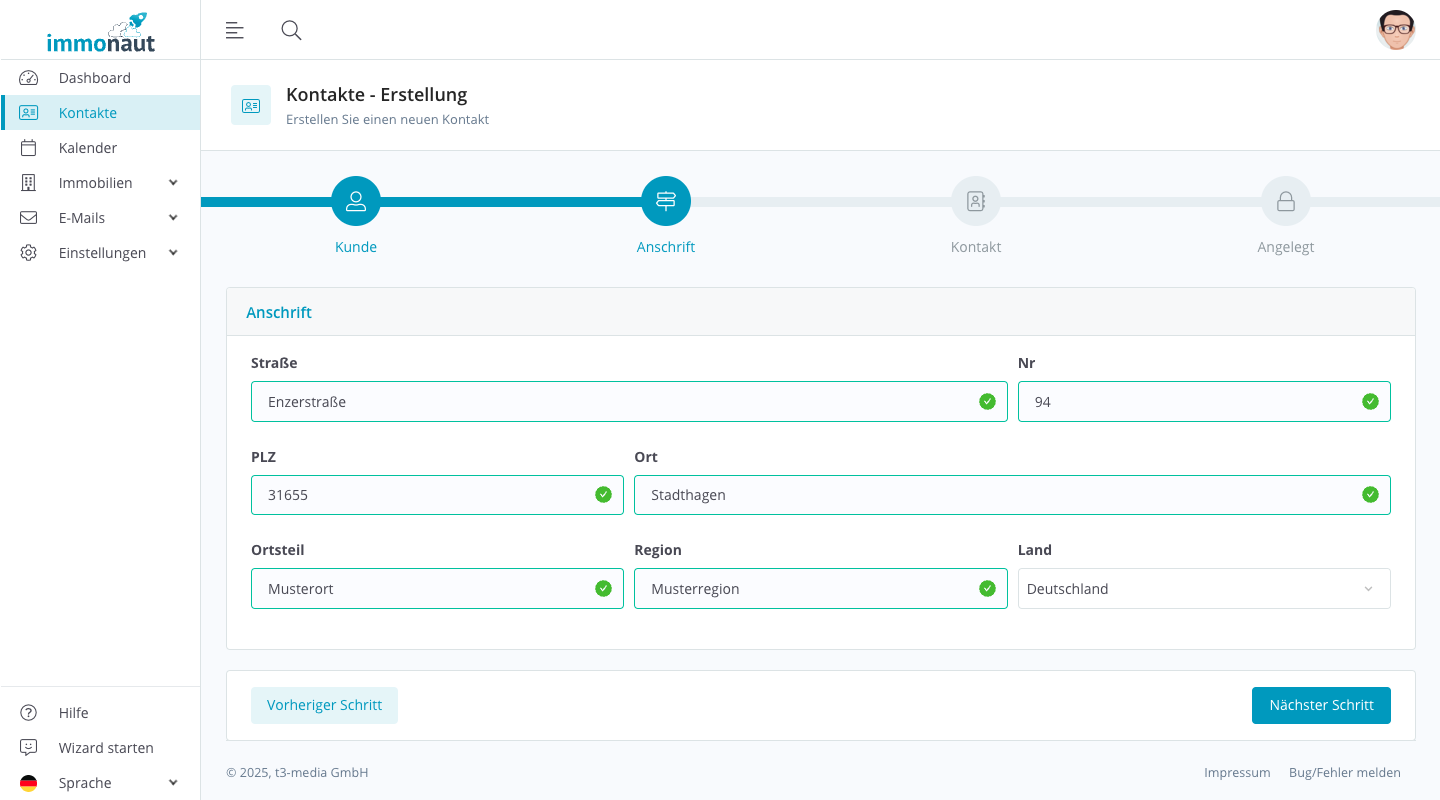This screenshot has width=1440, height=800.
Task: Open Kalender from the sidebar
Action: 88,148
